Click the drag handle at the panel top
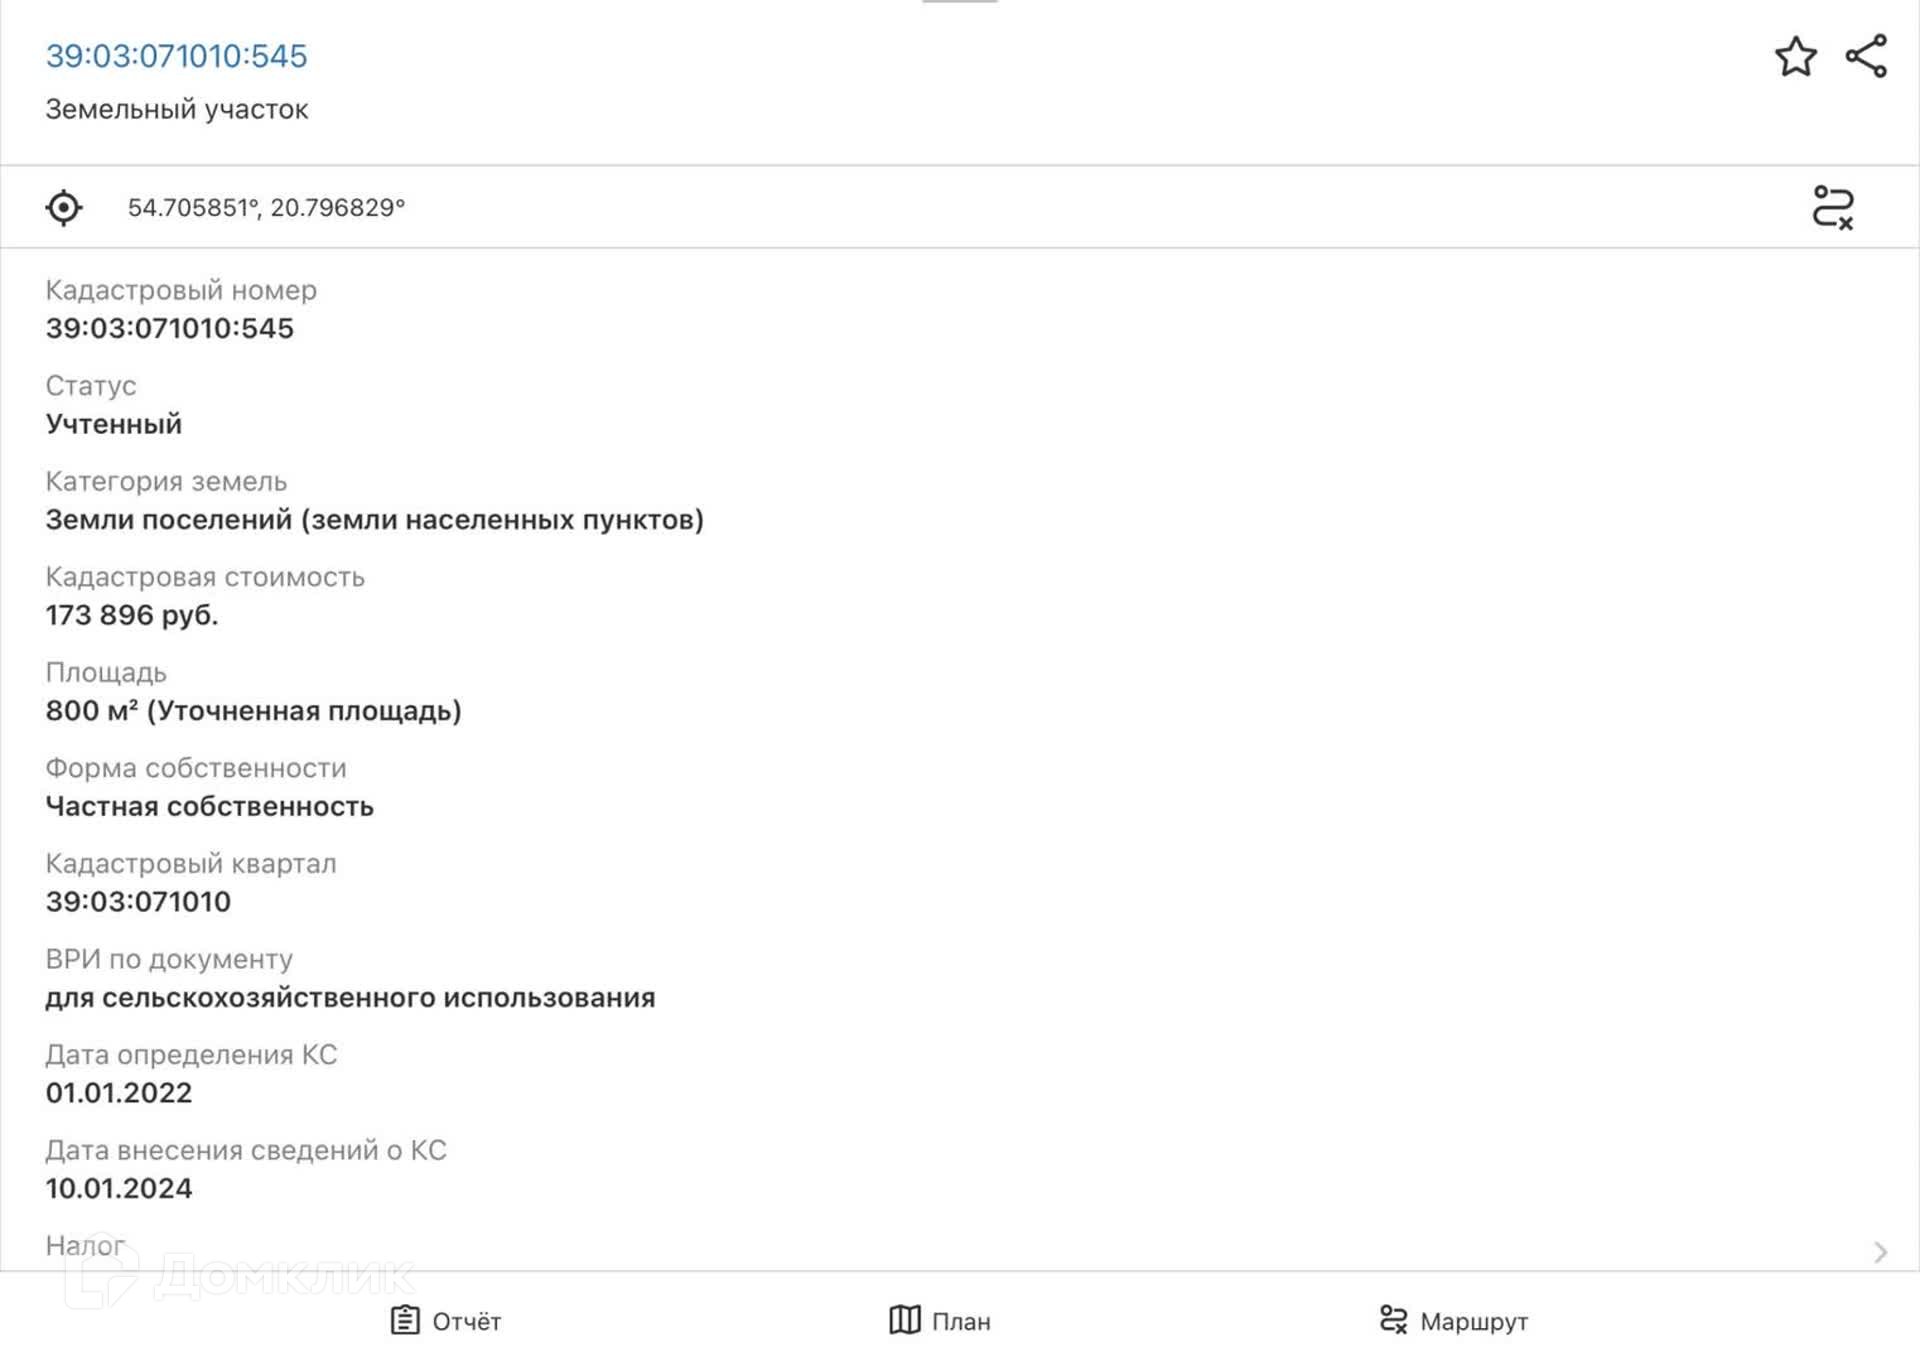 click(x=959, y=2)
